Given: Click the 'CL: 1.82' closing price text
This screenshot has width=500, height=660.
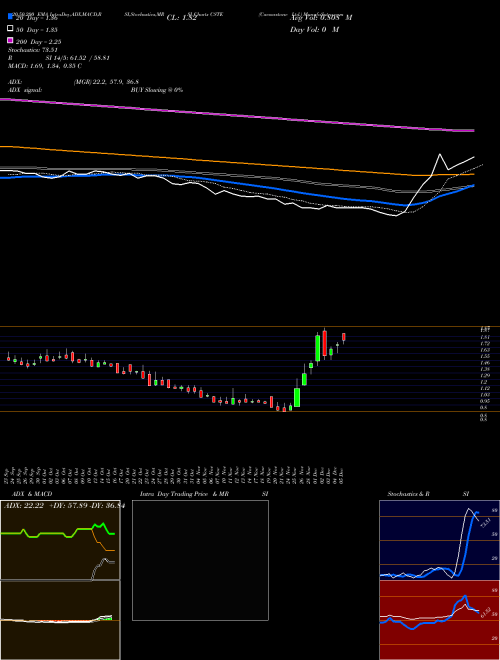Looking at the screenshot, I should pyautogui.click(x=181, y=18).
